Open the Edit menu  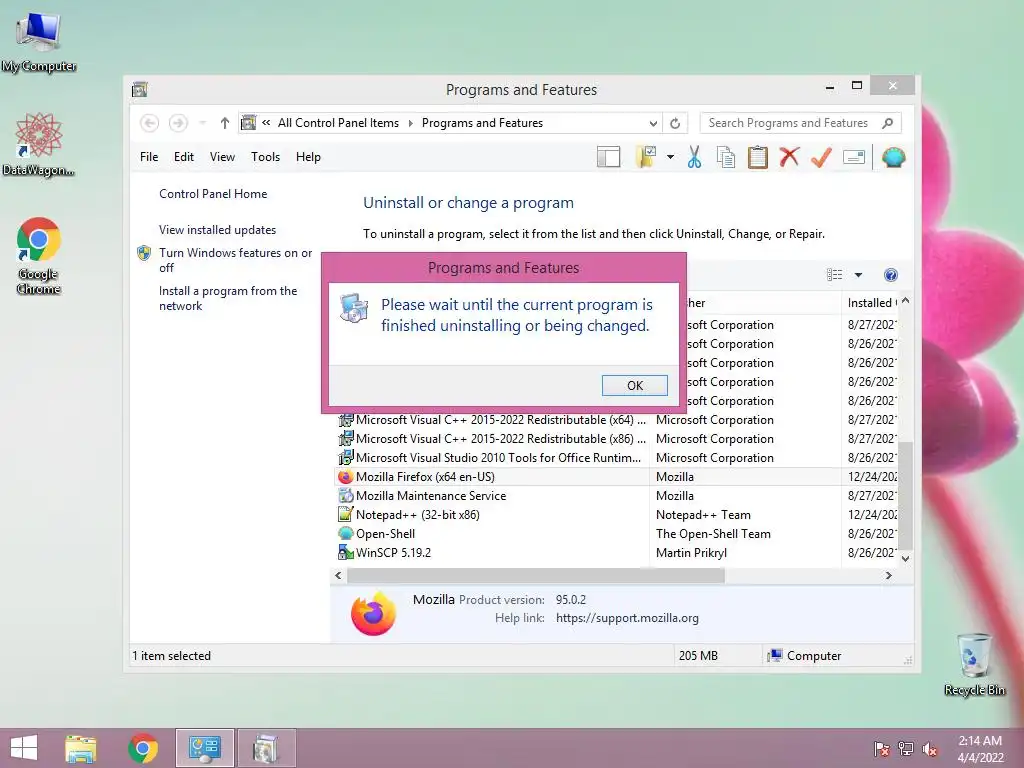tap(184, 157)
